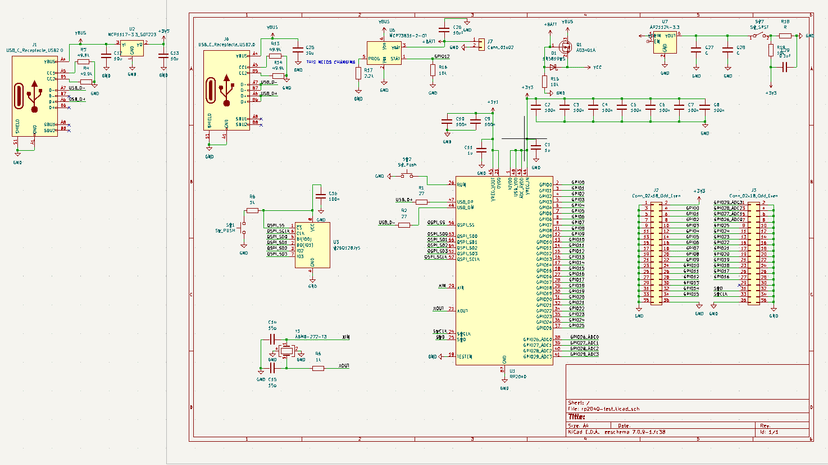Select capacitor C13 on the +3V3 rail
This screenshot has height=465, width=828.
point(164,55)
